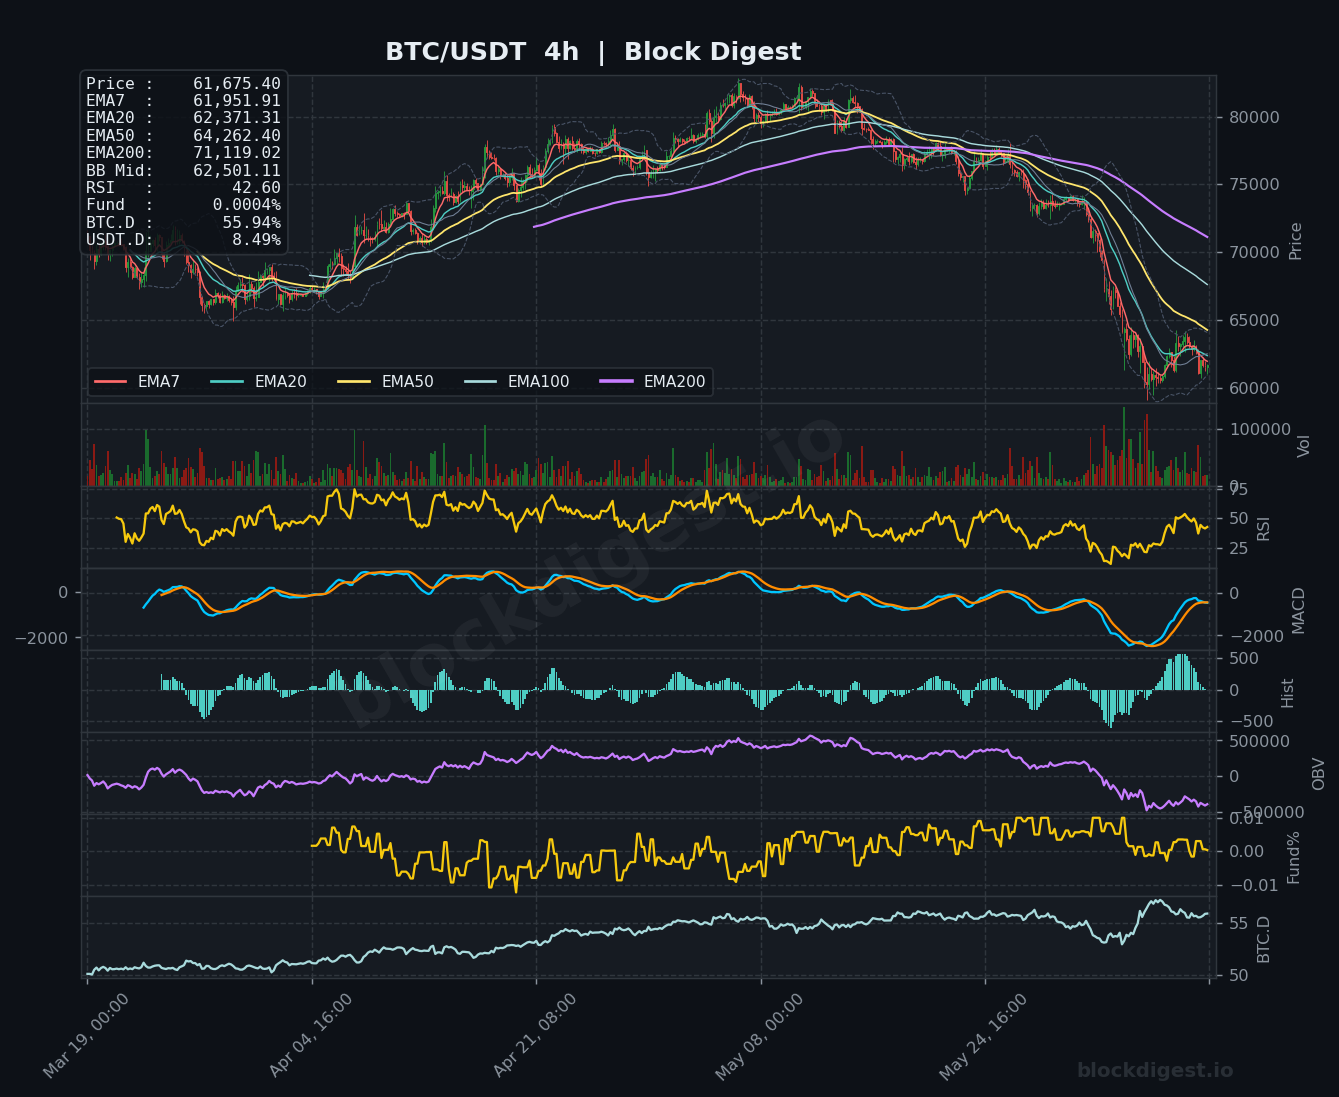The height and width of the screenshot is (1097, 1339).
Task: Click the Apr 21, 08:00 date label
Action: tap(535, 1036)
